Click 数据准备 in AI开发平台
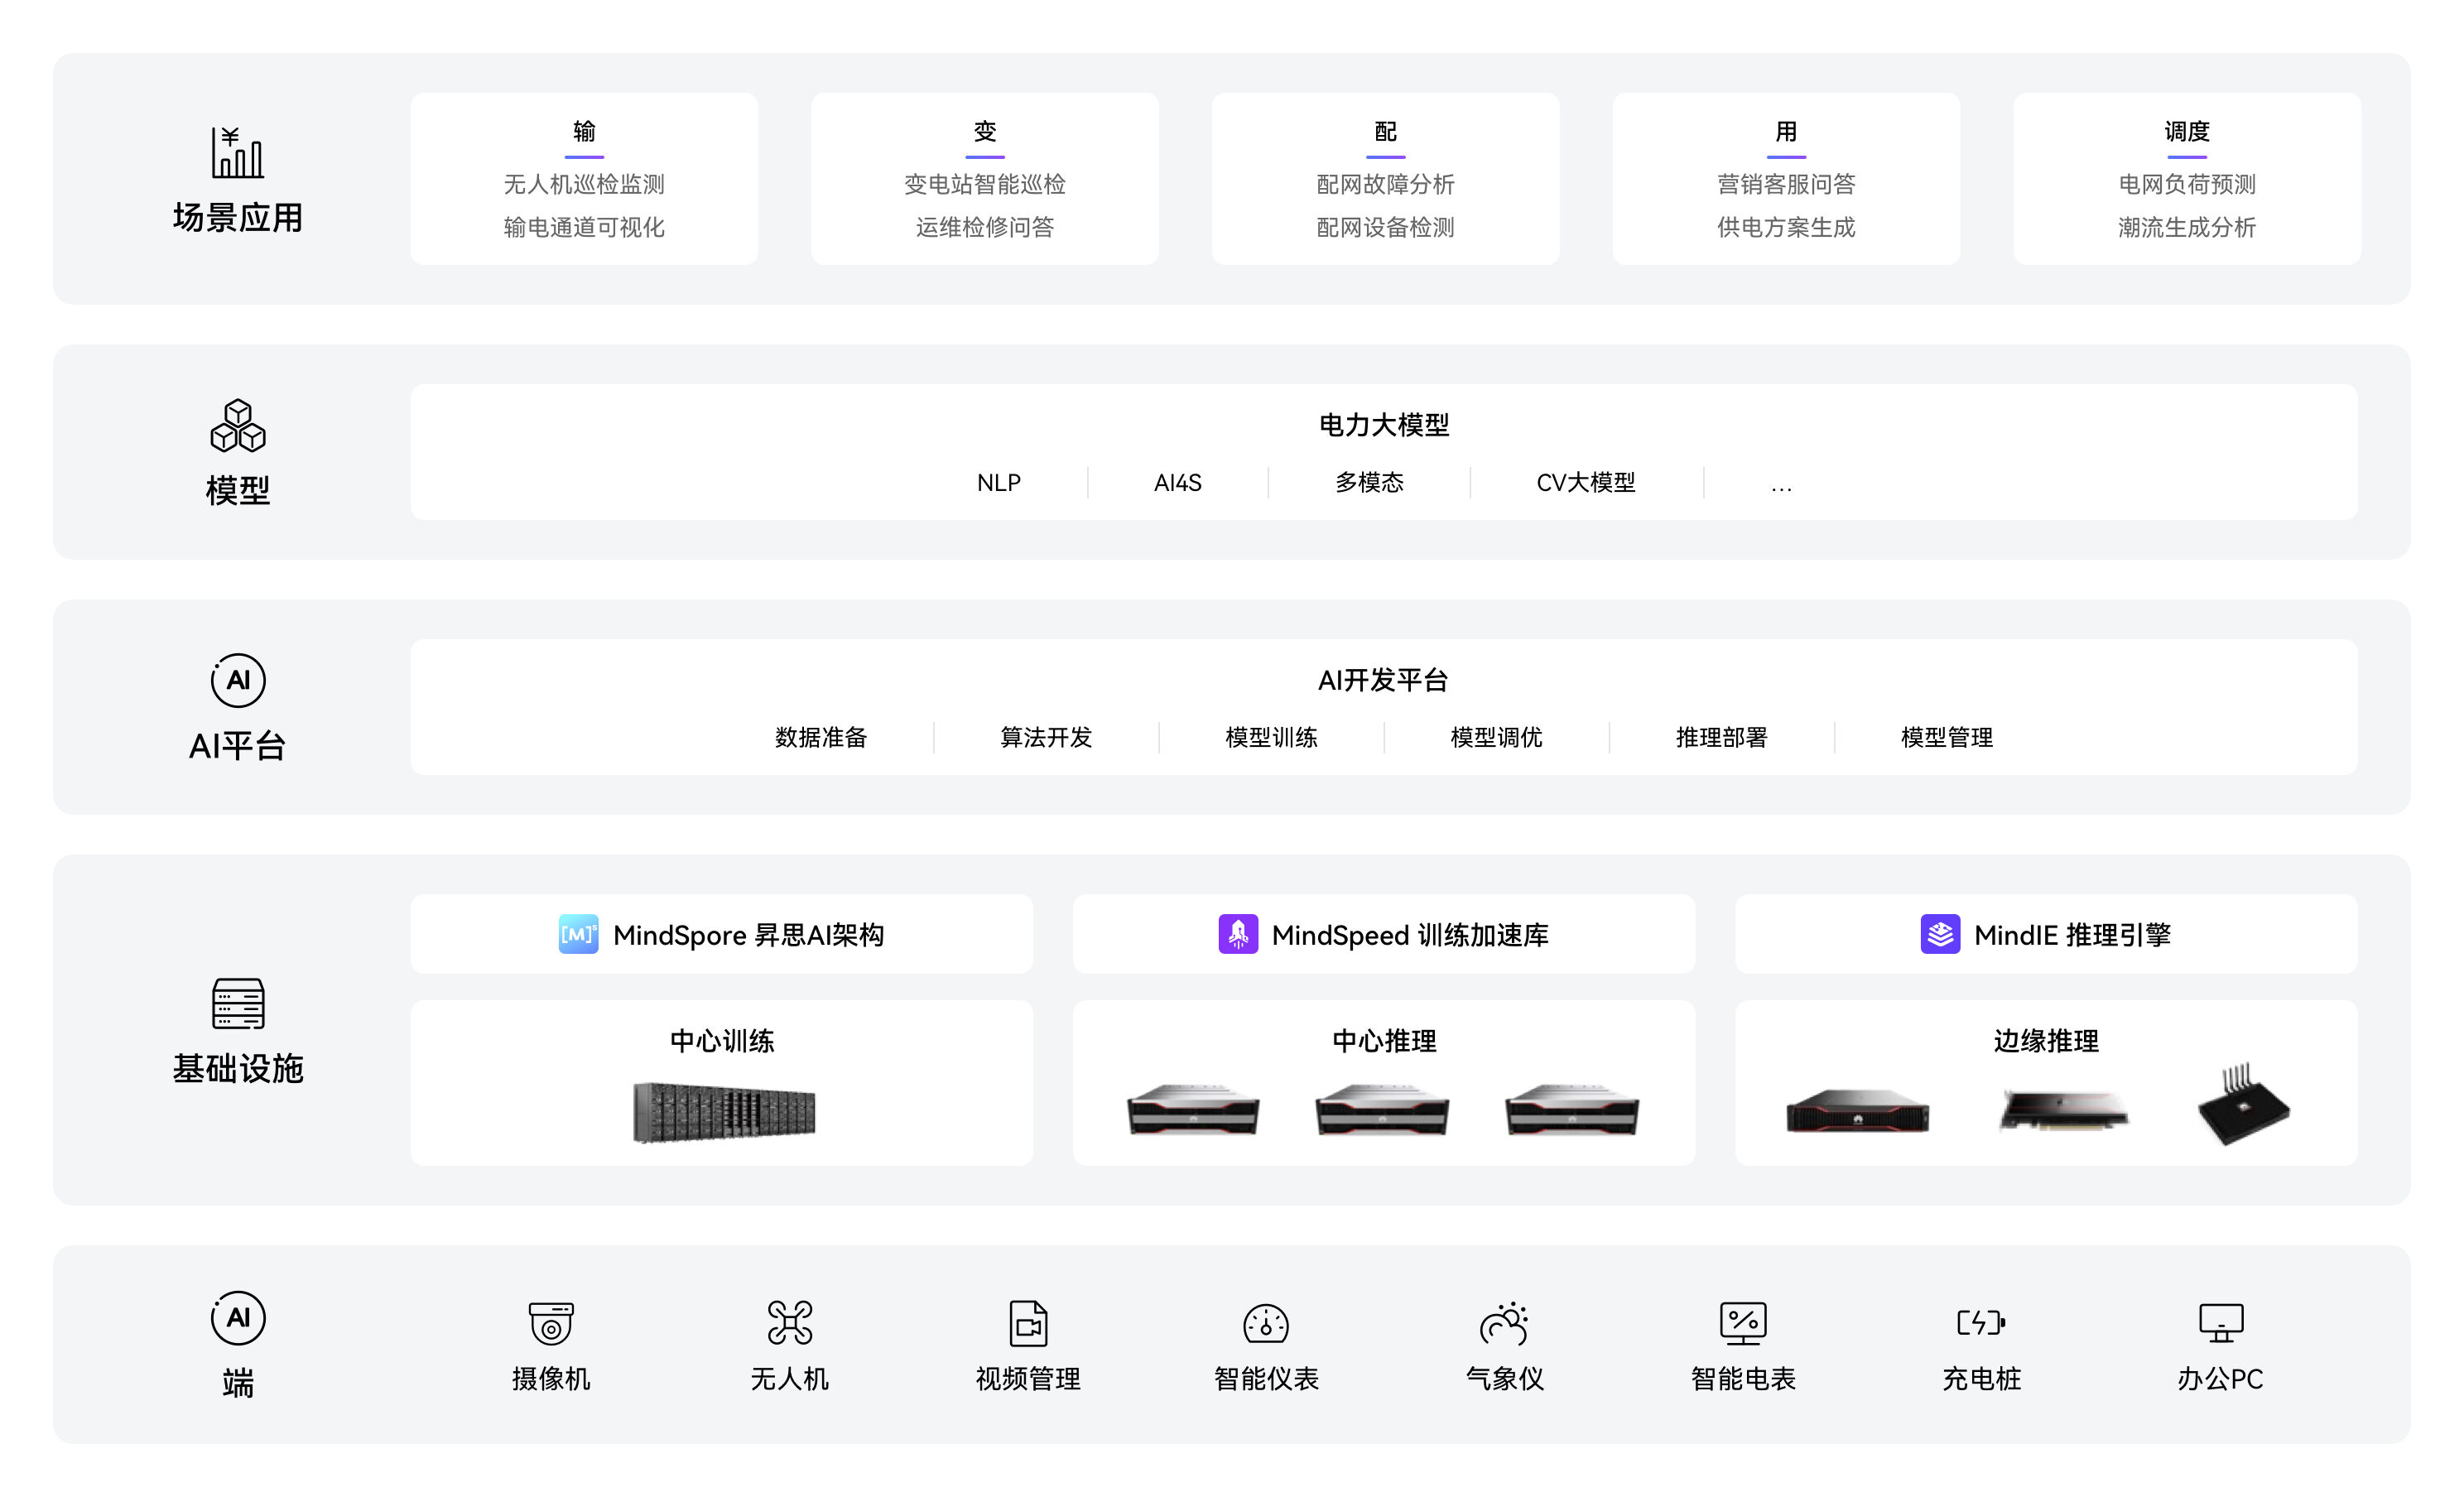Image resolution: width=2464 pixels, height=1497 pixels. point(820,738)
